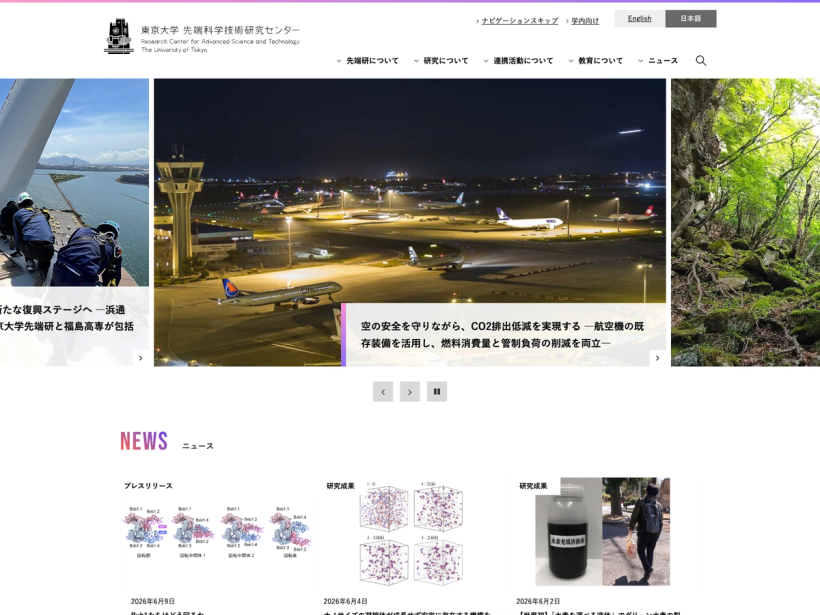Switch language to English
Screen dimensions: 820x615
[x=640, y=18]
